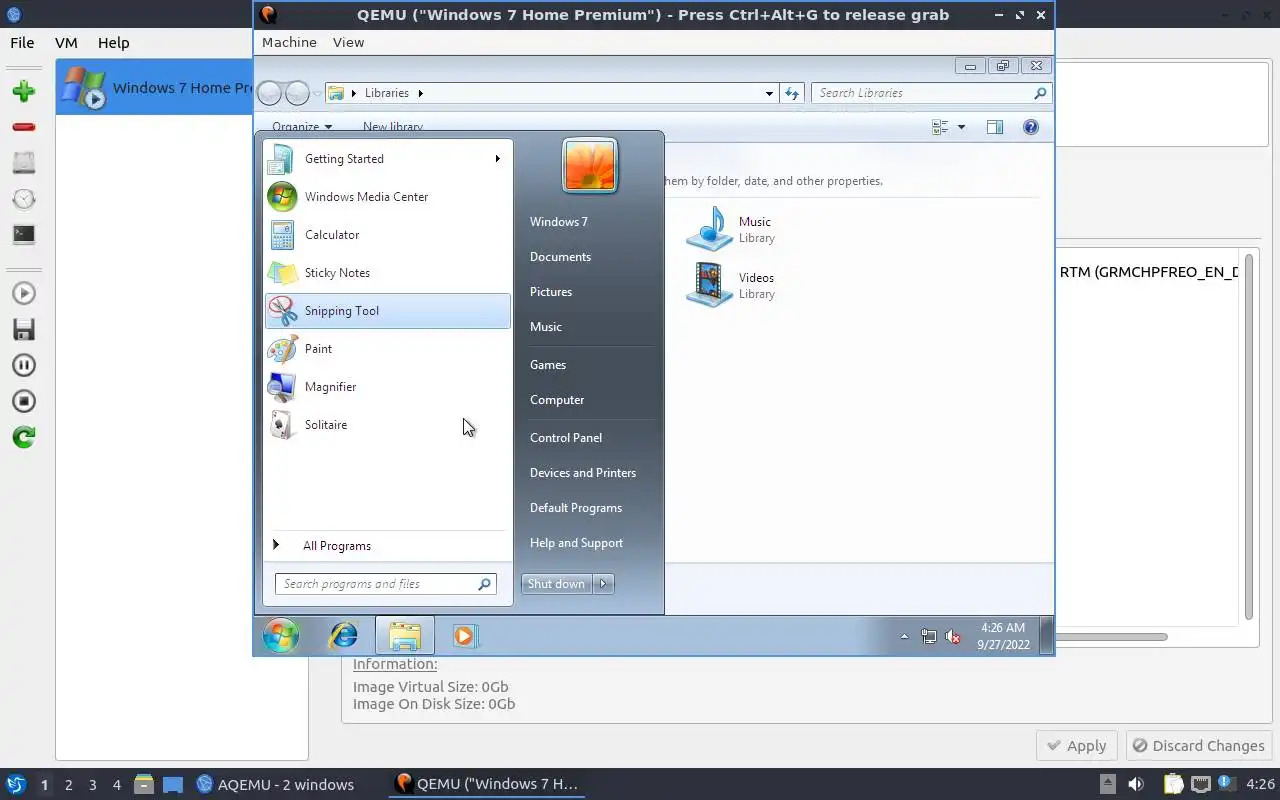This screenshot has width=1280, height=800.
Task: Launch Solitaire from the Start menu
Action: click(388, 425)
